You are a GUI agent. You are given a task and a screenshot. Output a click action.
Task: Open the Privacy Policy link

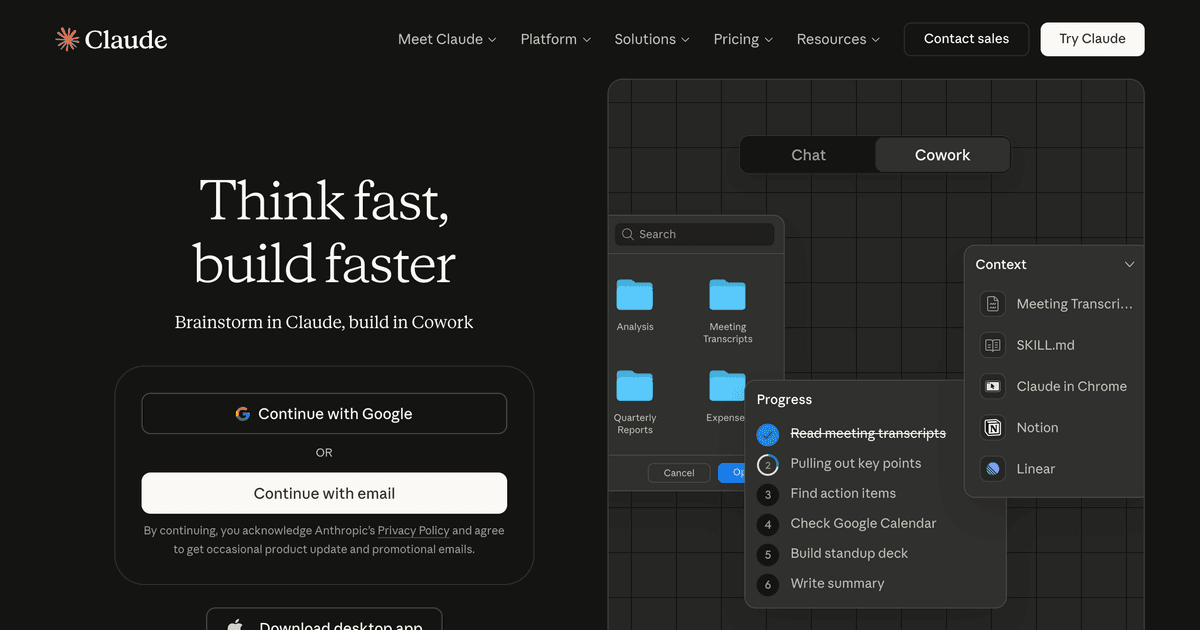[413, 531]
